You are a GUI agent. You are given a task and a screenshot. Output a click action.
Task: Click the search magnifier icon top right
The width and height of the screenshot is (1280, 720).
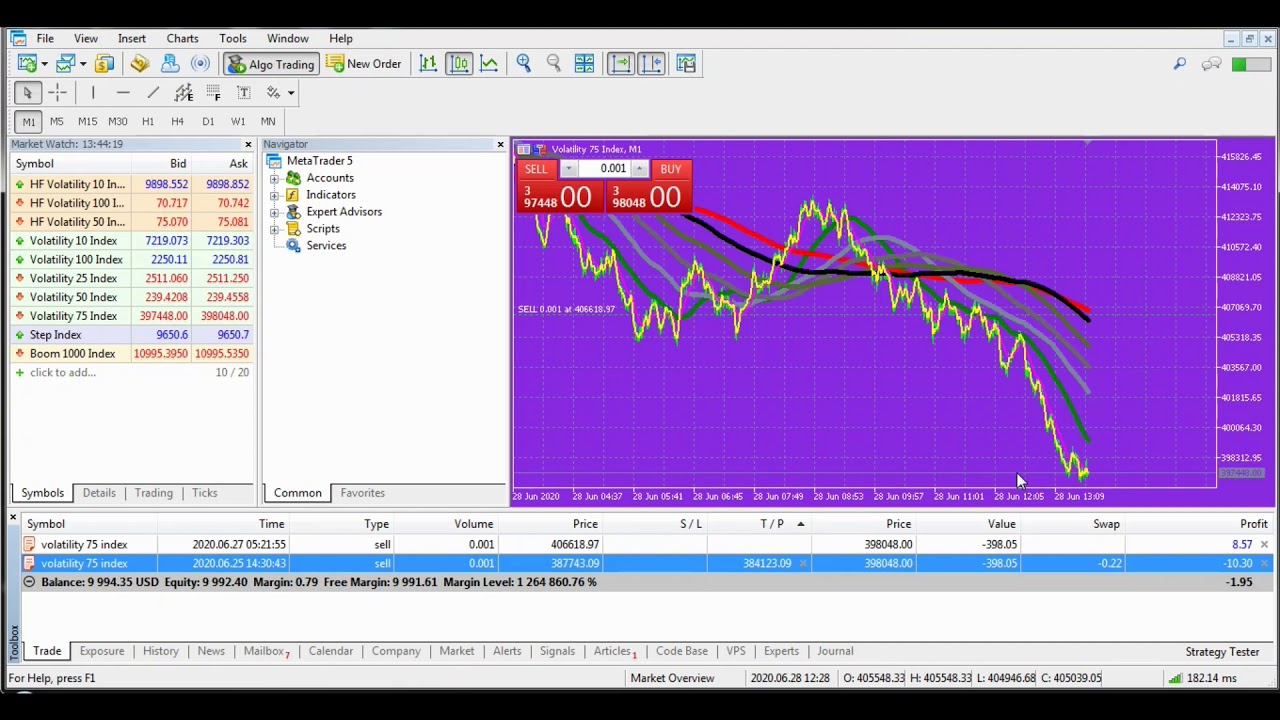pyautogui.click(x=1180, y=64)
